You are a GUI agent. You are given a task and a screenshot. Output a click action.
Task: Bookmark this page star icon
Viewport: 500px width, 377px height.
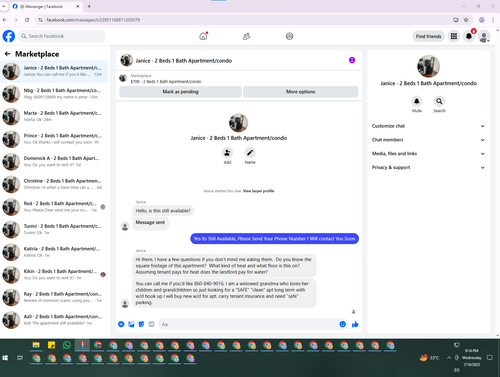coord(466,20)
